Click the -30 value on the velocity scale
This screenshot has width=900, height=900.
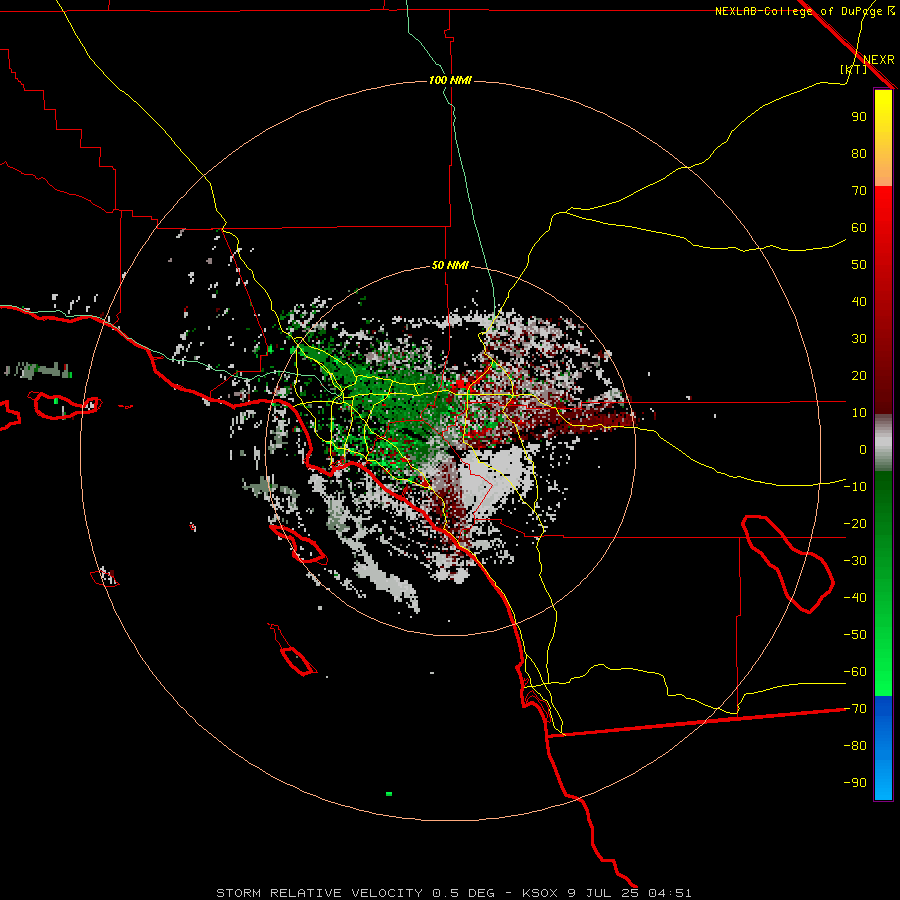[855, 561]
